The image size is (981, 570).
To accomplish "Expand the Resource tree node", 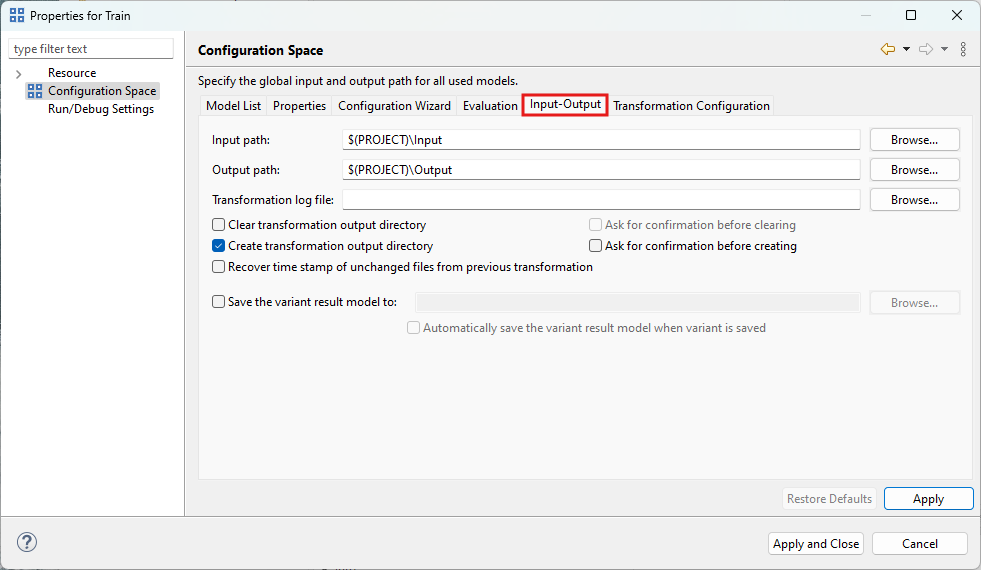I will 18,74.
